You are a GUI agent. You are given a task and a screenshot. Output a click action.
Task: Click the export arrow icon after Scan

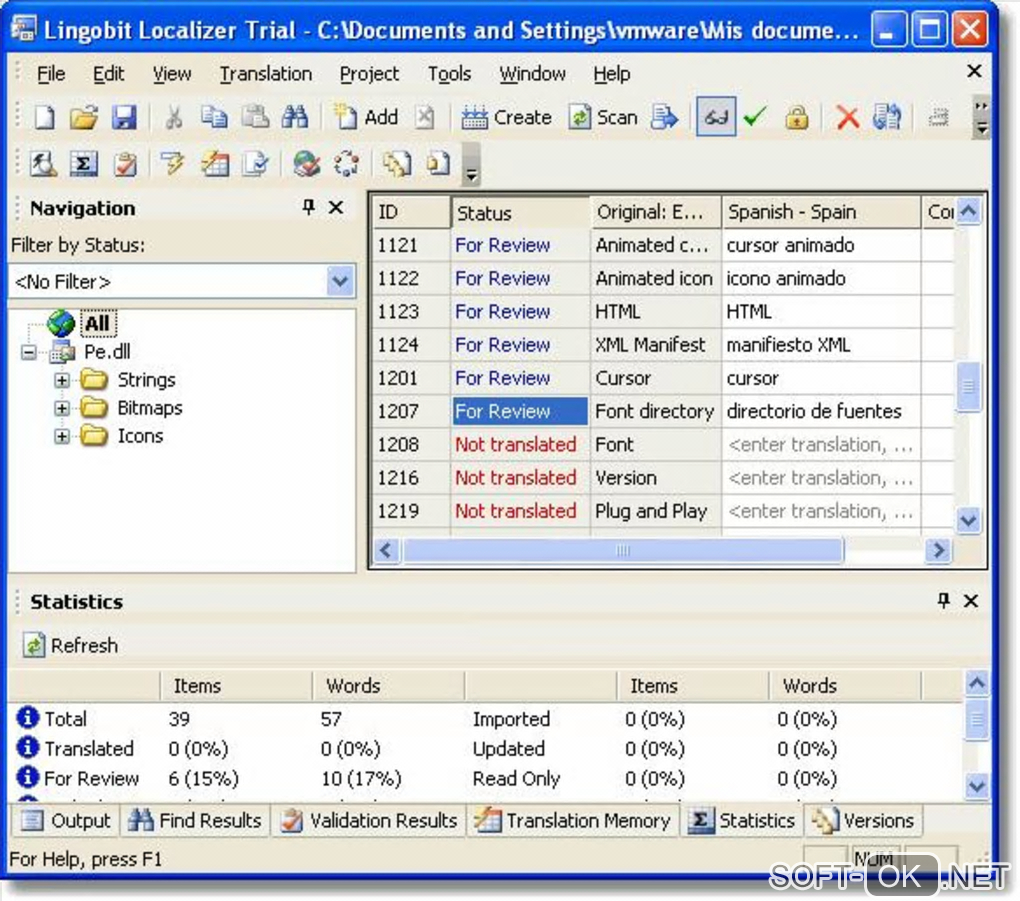(x=664, y=118)
